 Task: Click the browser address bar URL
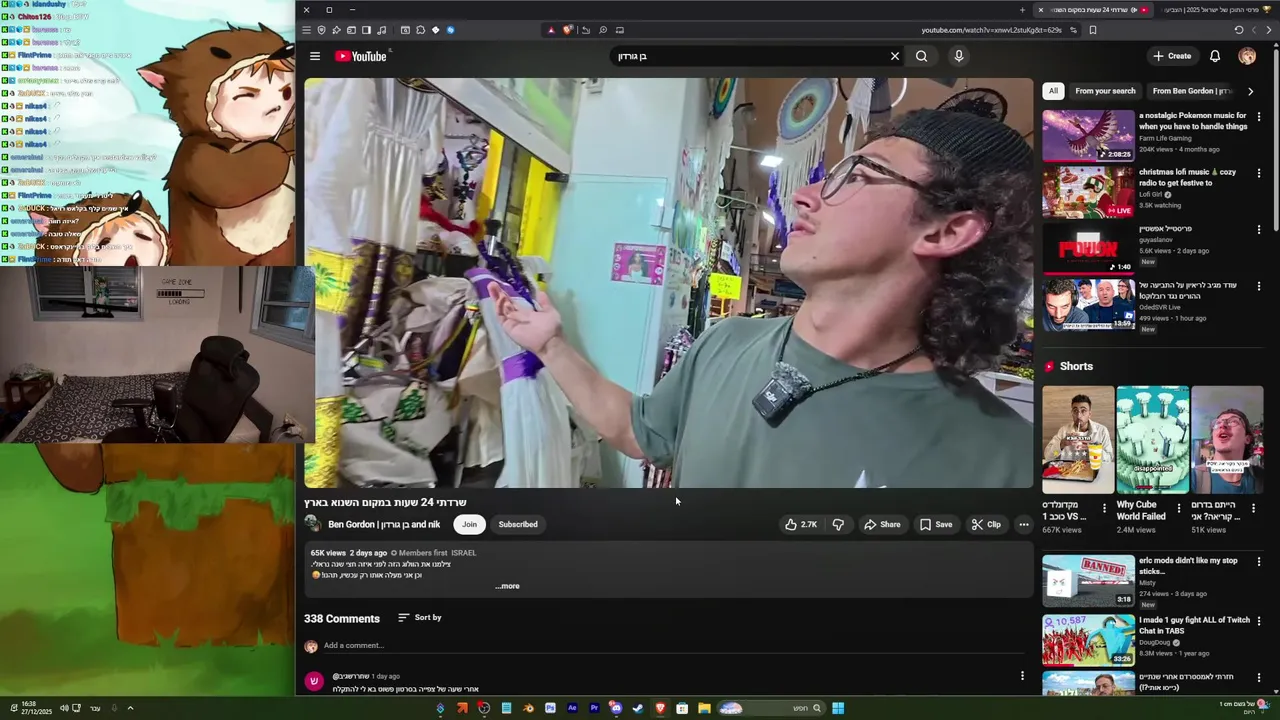coord(991,30)
